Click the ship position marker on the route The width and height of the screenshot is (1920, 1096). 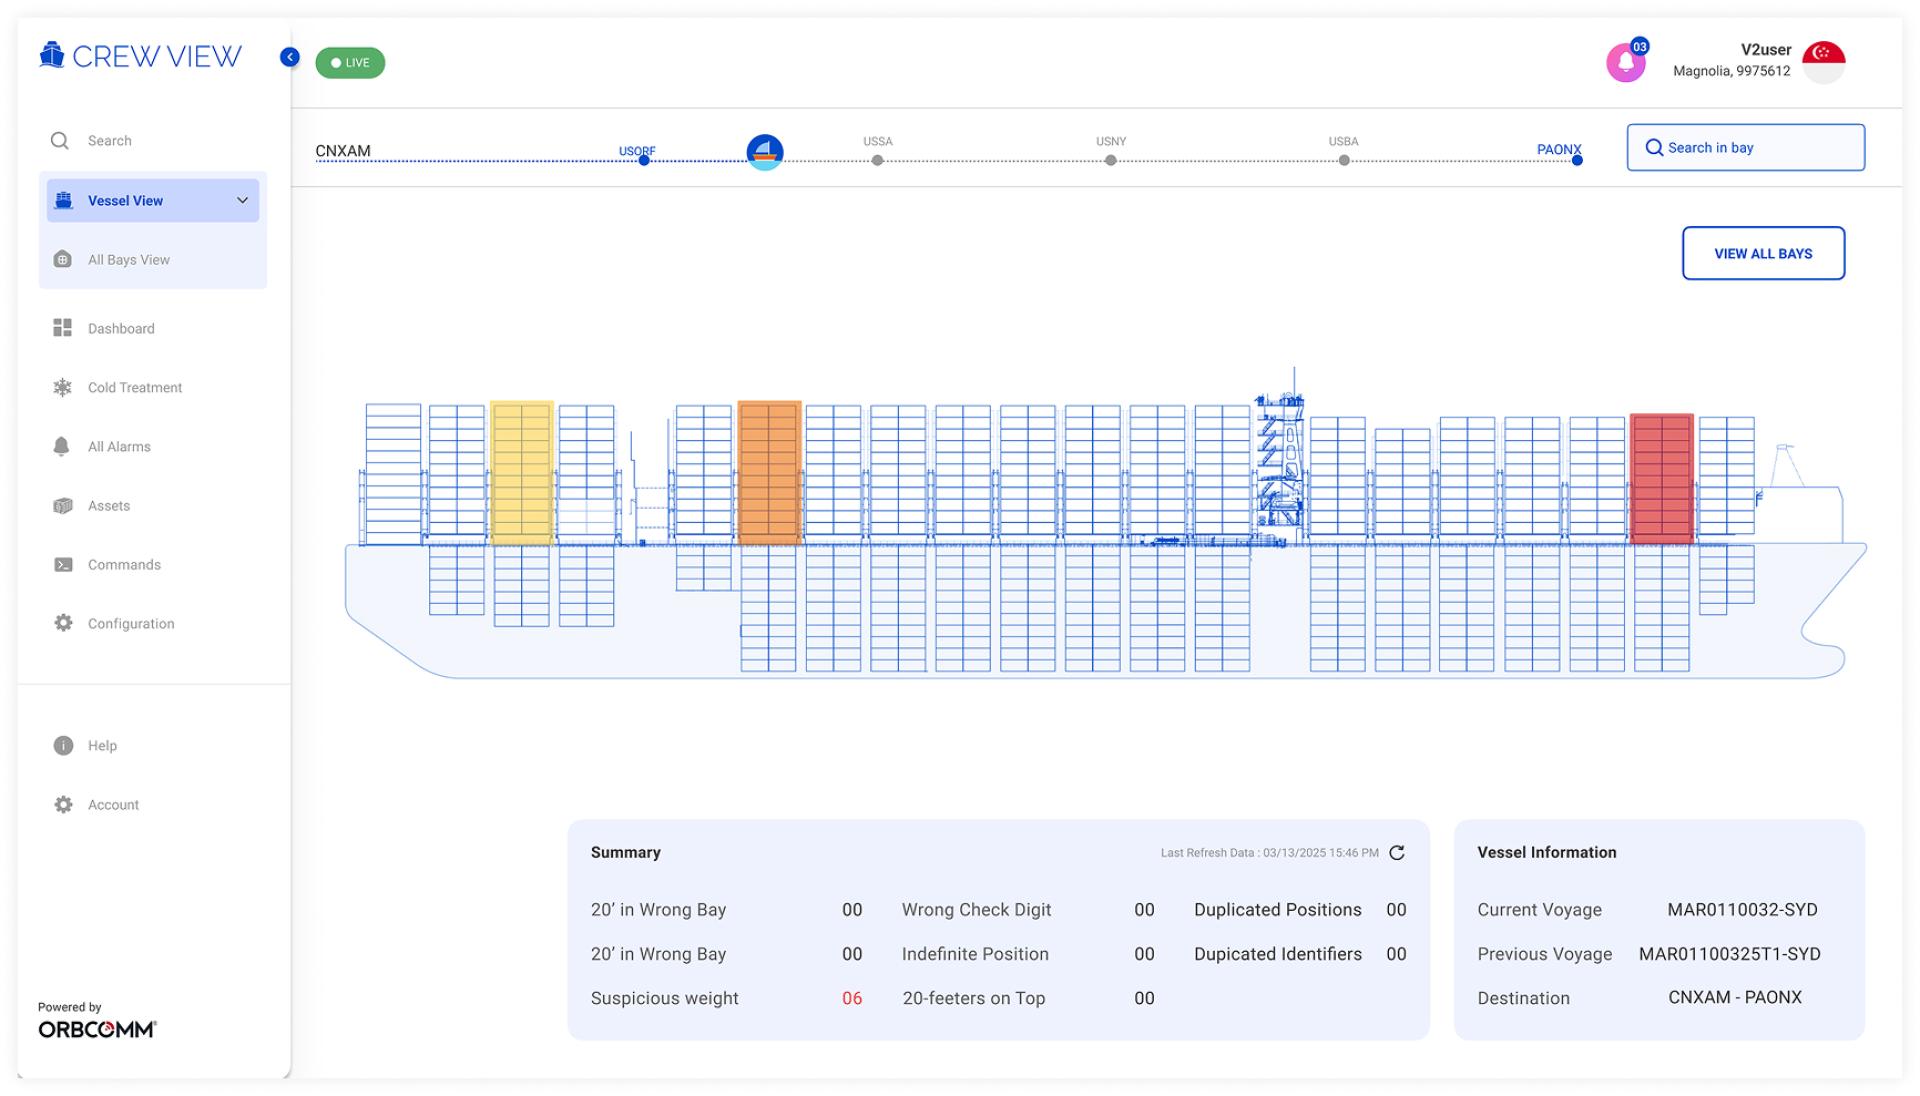click(x=765, y=152)
